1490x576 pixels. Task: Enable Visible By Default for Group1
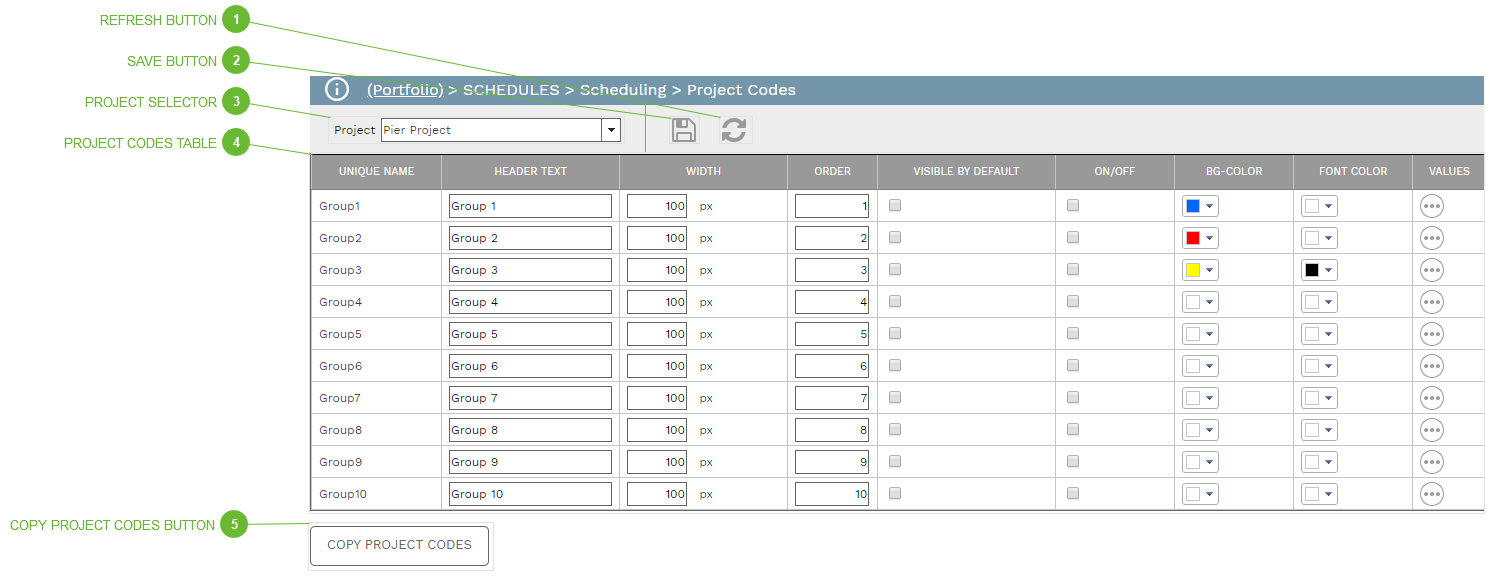click(x=895, y=205)
